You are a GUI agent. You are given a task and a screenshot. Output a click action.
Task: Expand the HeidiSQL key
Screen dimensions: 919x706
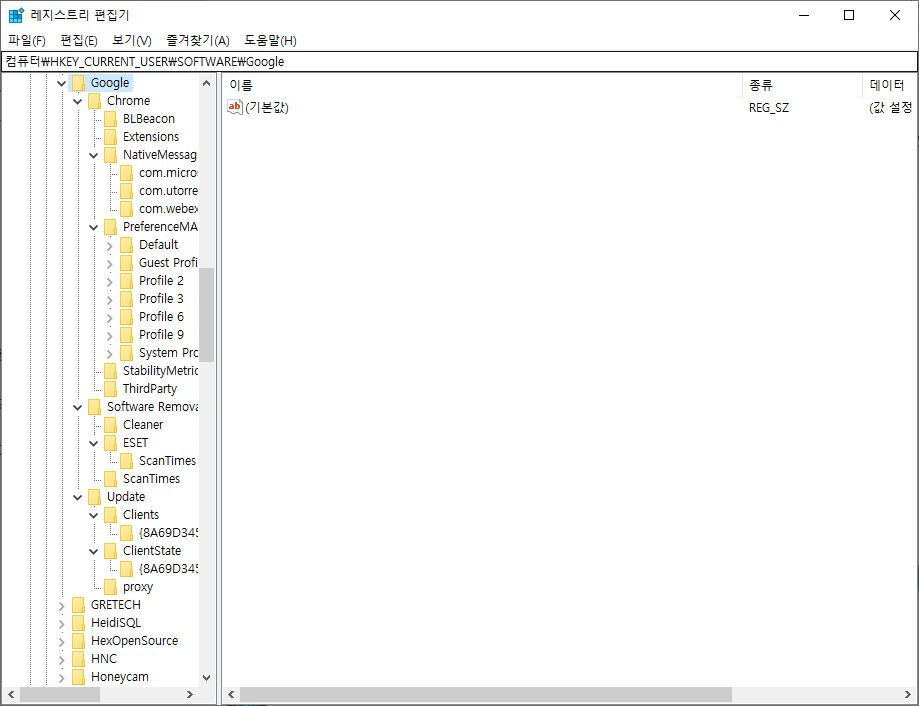62,623
